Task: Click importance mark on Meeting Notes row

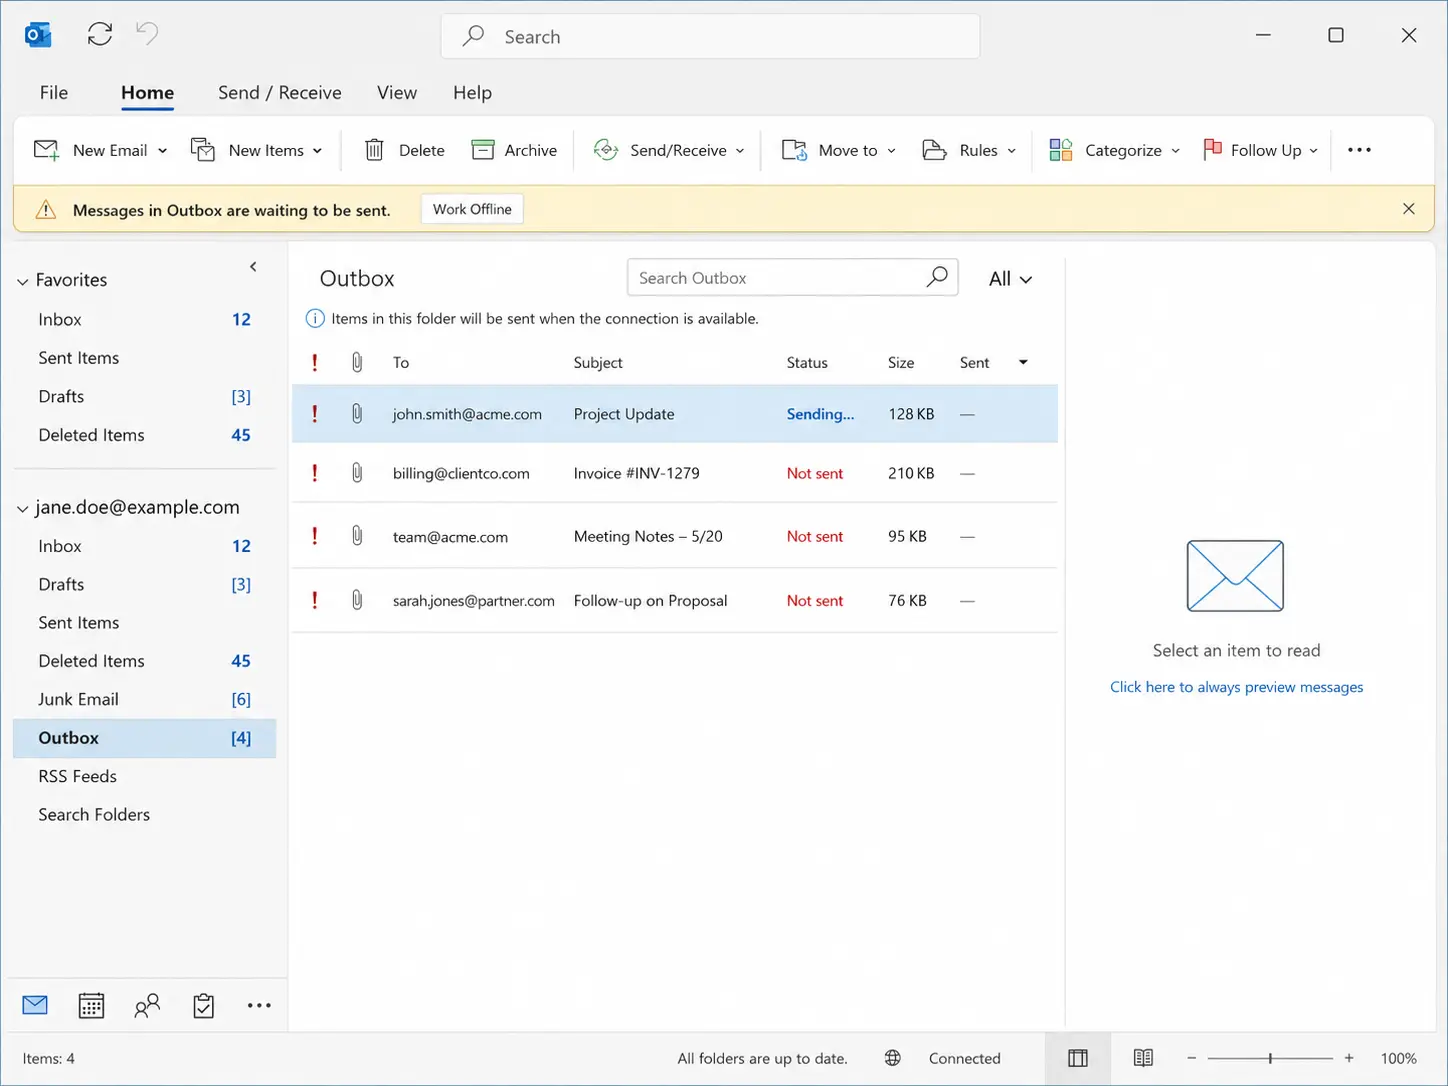Action: pyautogui.click(x=315, y=536)
